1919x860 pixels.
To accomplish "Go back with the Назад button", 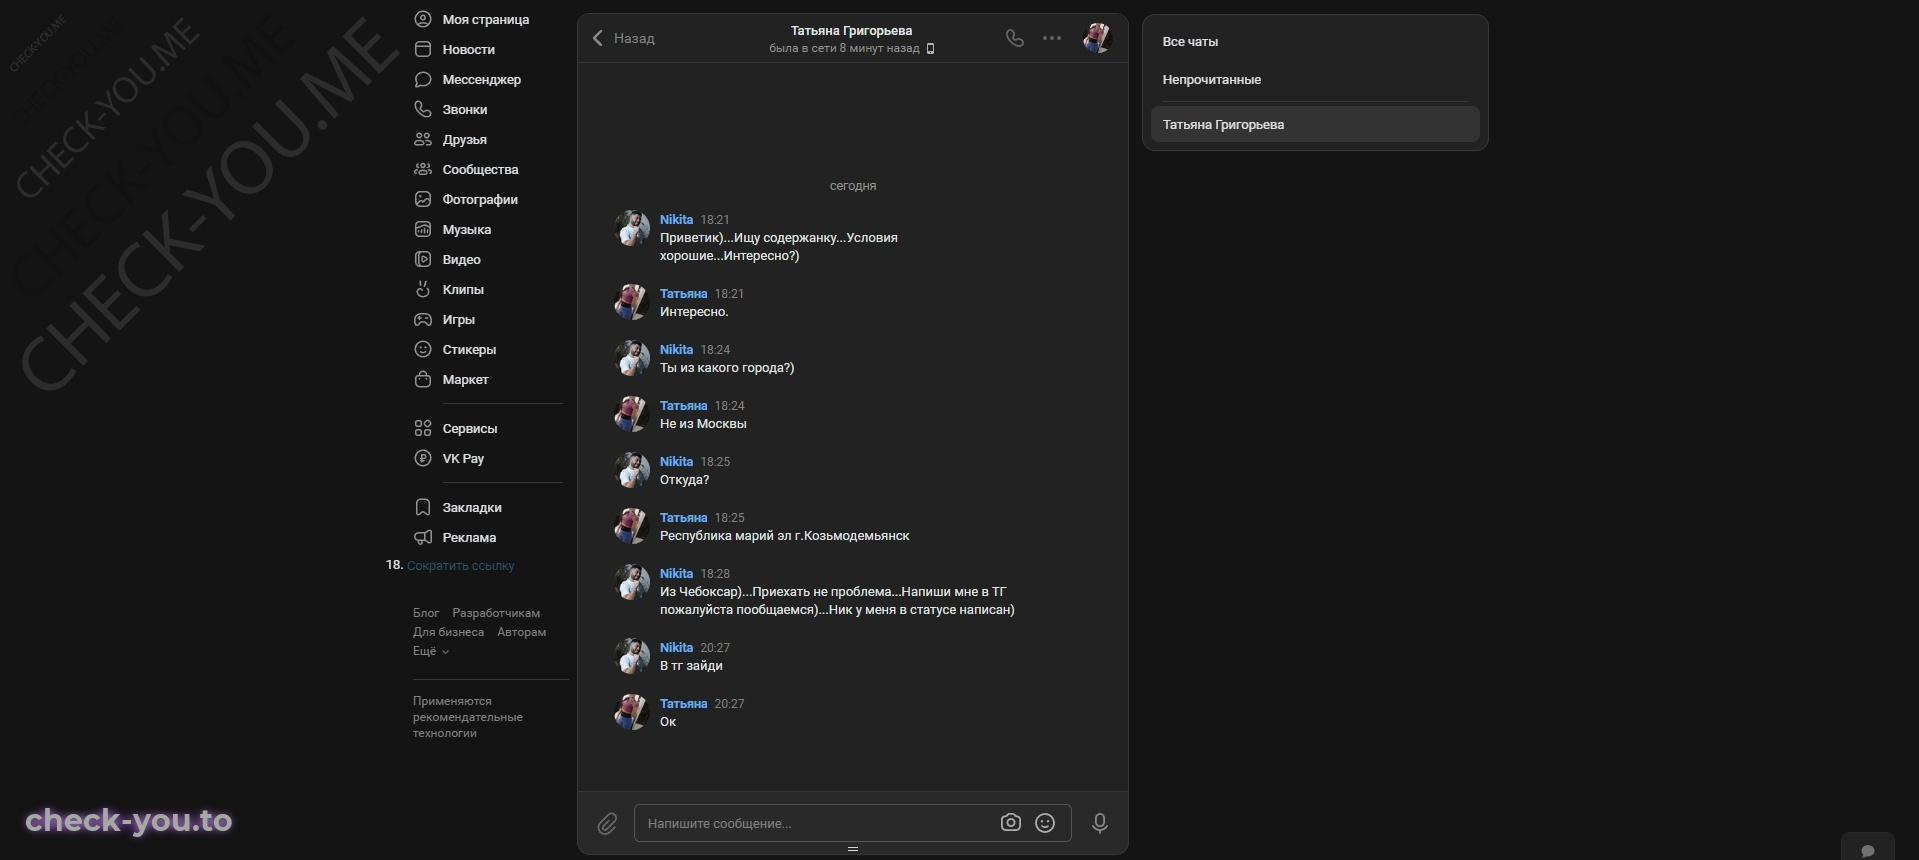I will pyautogui.click(x=623, y=38).
